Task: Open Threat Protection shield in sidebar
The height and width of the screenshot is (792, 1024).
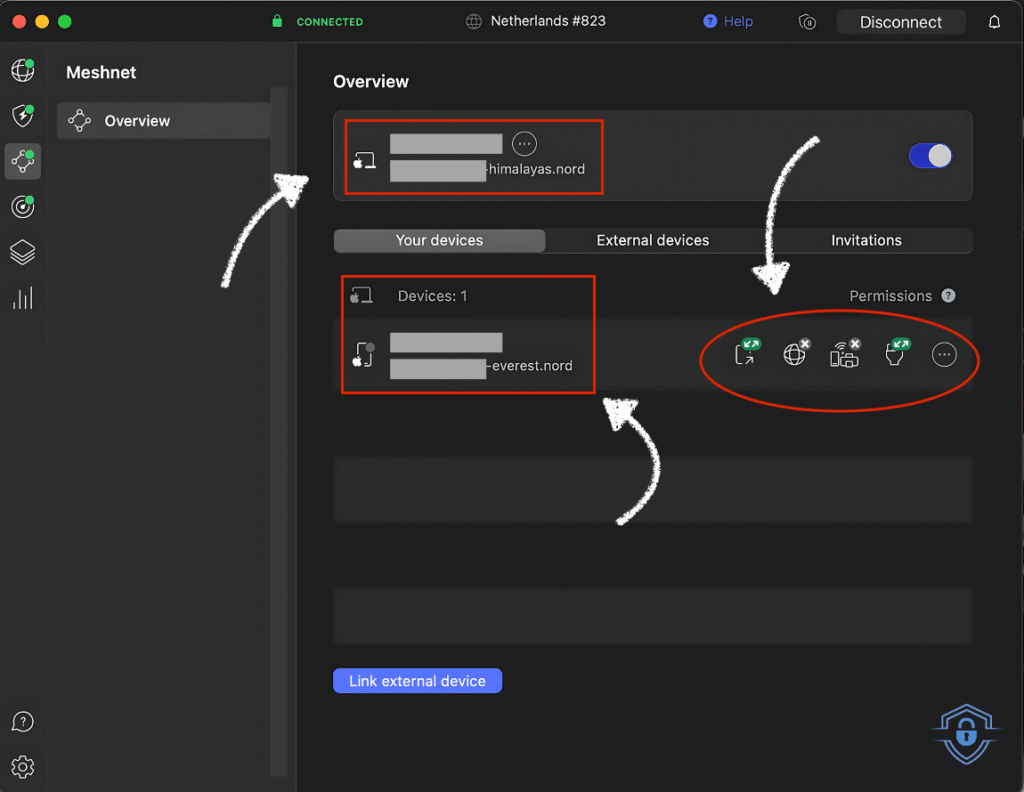Action: 23,116
